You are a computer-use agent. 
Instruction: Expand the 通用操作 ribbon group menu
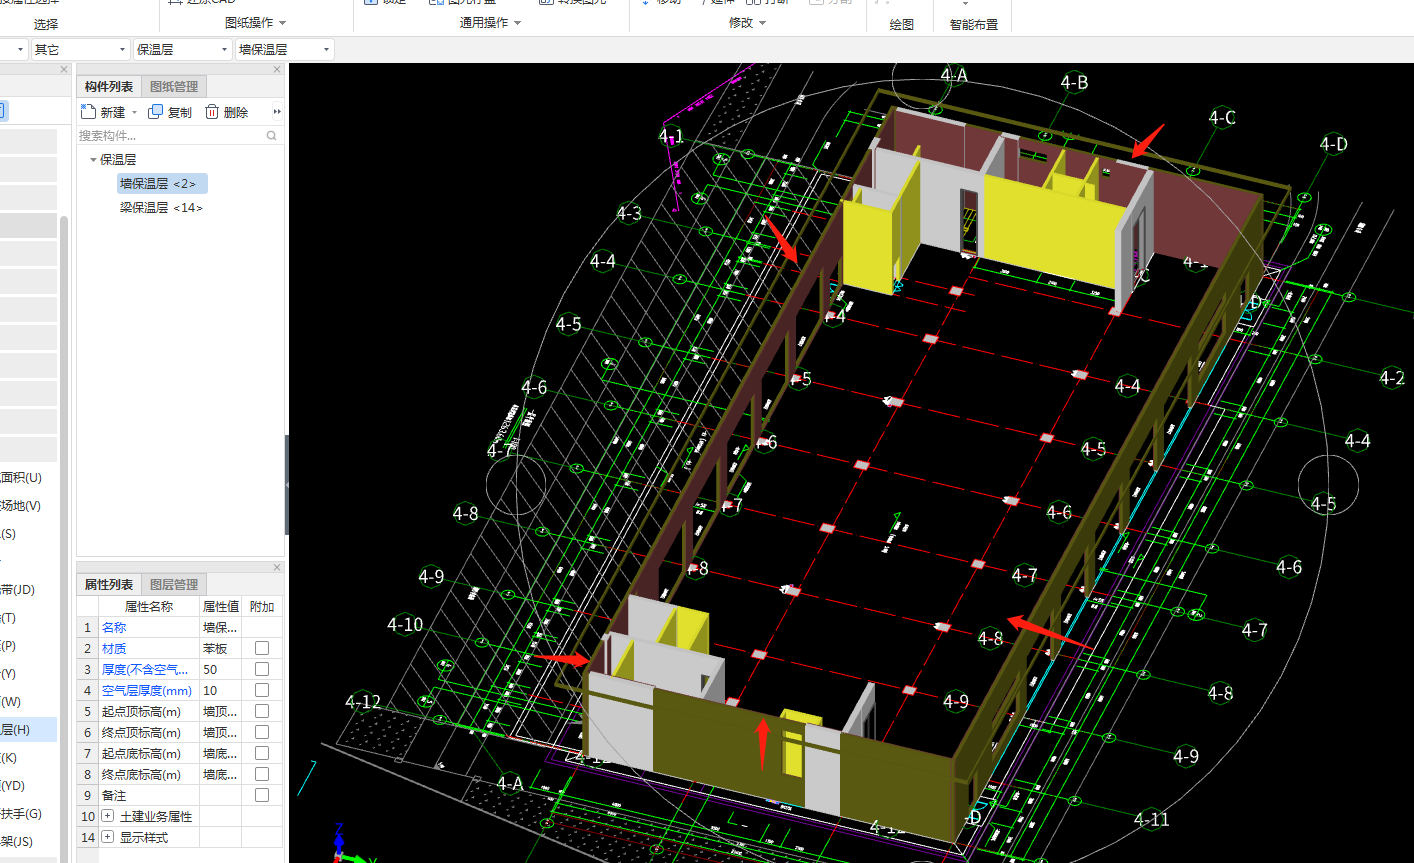[x=517, y=23]
